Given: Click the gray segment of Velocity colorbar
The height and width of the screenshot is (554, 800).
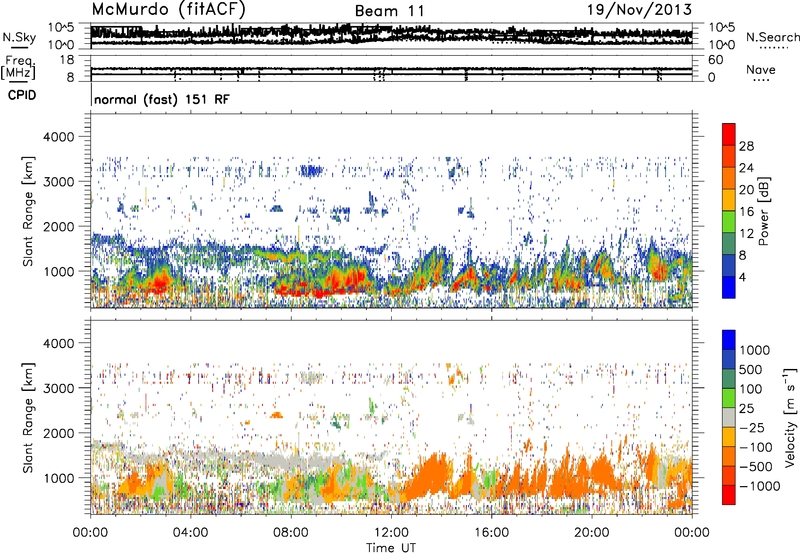Looking at the screenshot, I should click(729, 417).
